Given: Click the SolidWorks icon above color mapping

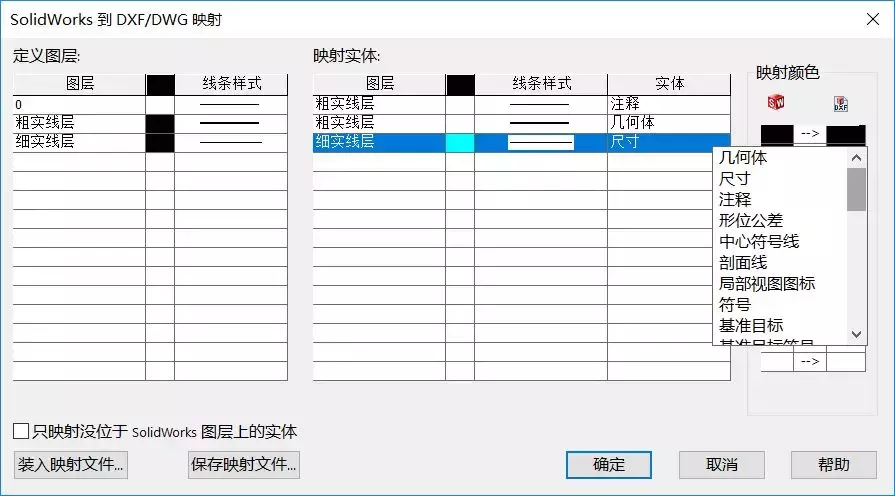Looking at the screenshot, I should (776, 102).
